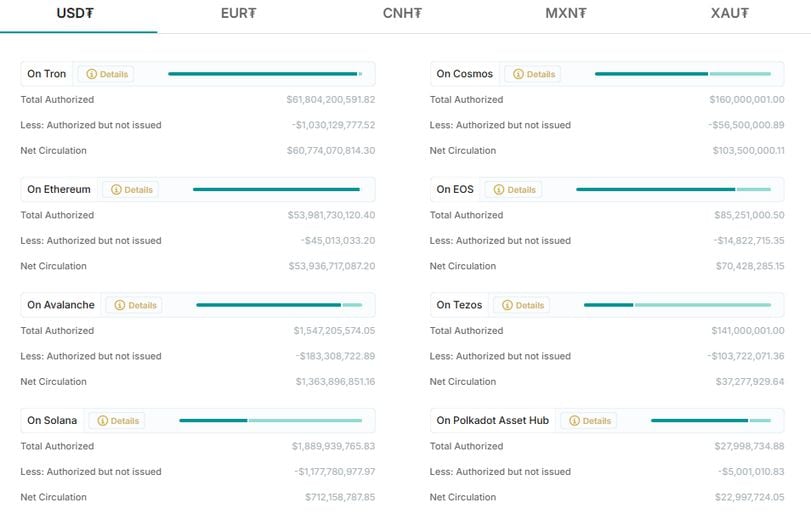Open Details text for On Cosmos
811x514 pixels.
541,74
